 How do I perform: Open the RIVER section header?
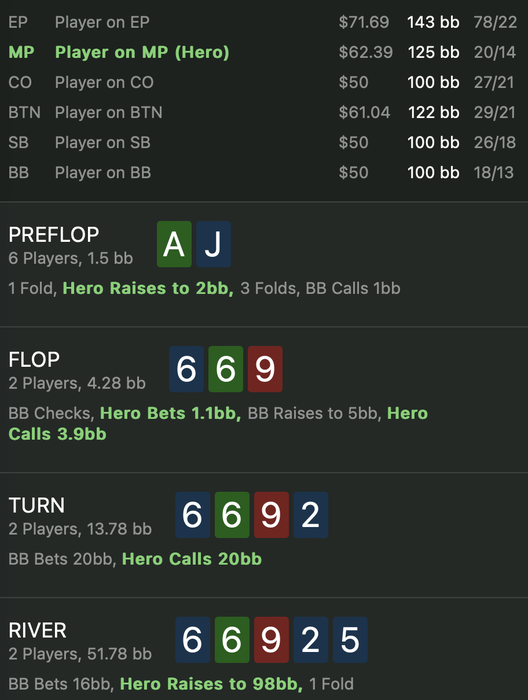[x=37, y=630]
